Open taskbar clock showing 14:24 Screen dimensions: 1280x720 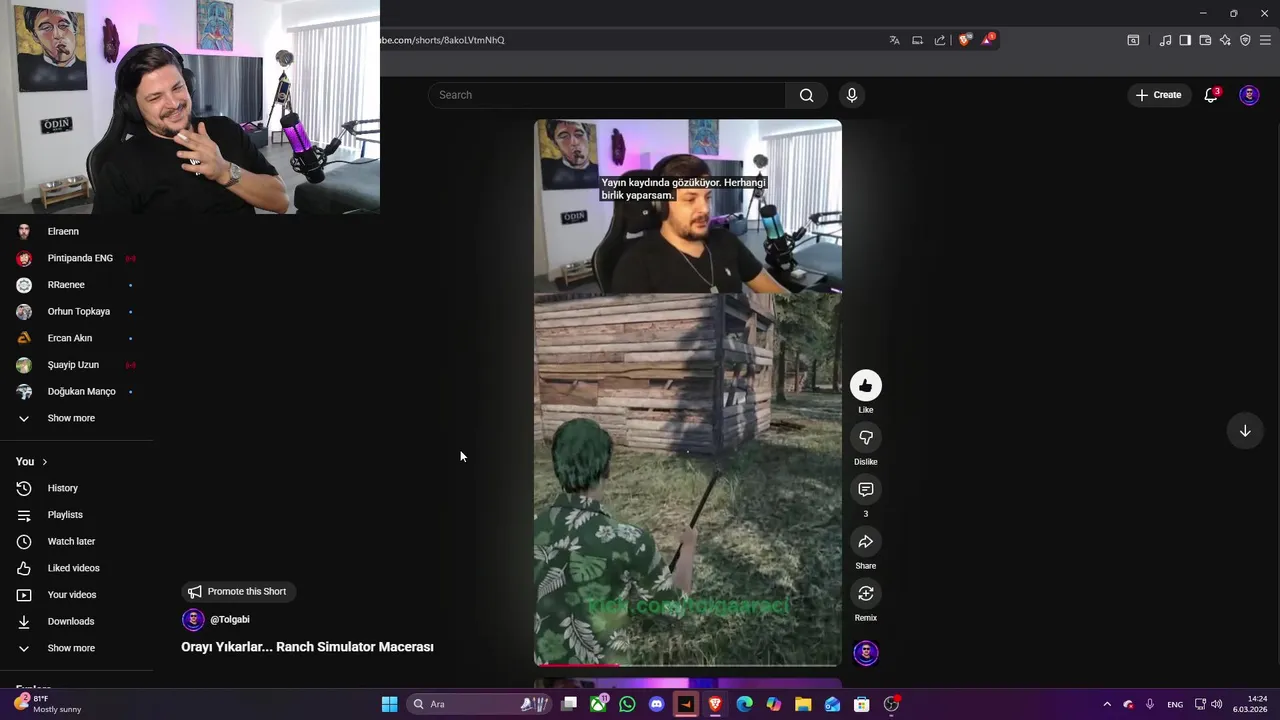(1252, 704)
